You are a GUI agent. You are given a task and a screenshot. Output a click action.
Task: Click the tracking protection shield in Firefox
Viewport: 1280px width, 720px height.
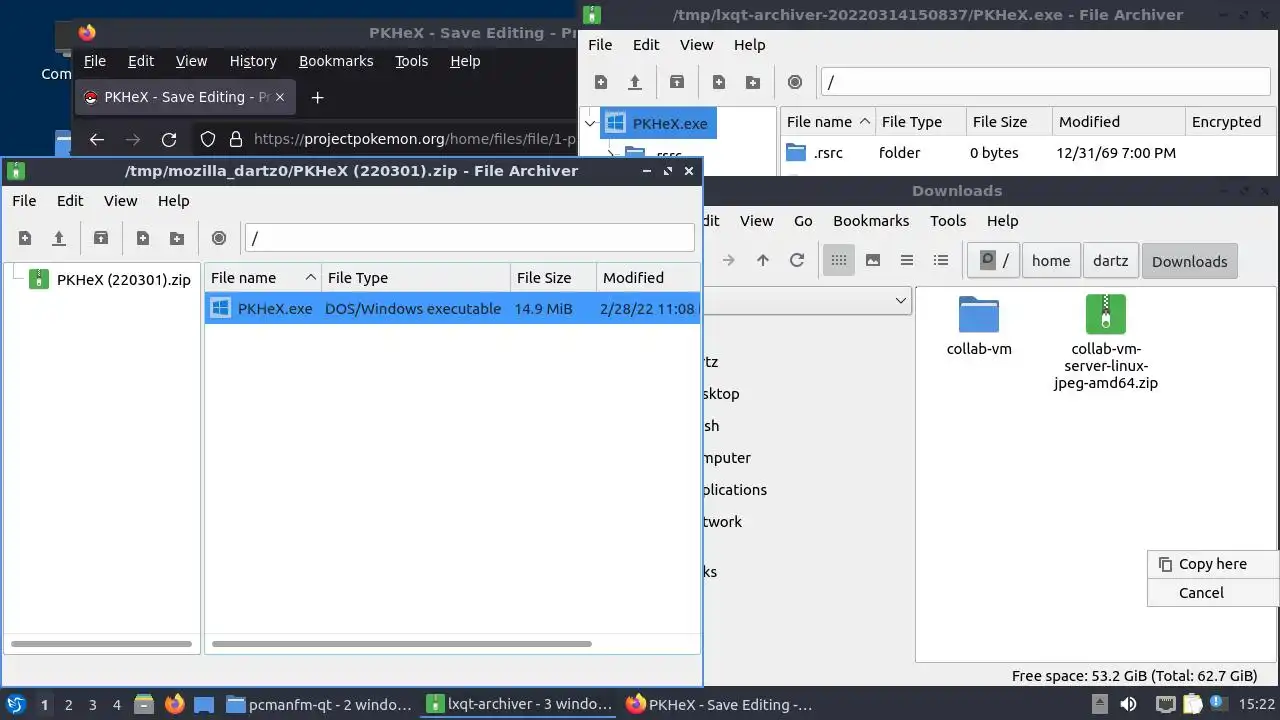[208, 140]
